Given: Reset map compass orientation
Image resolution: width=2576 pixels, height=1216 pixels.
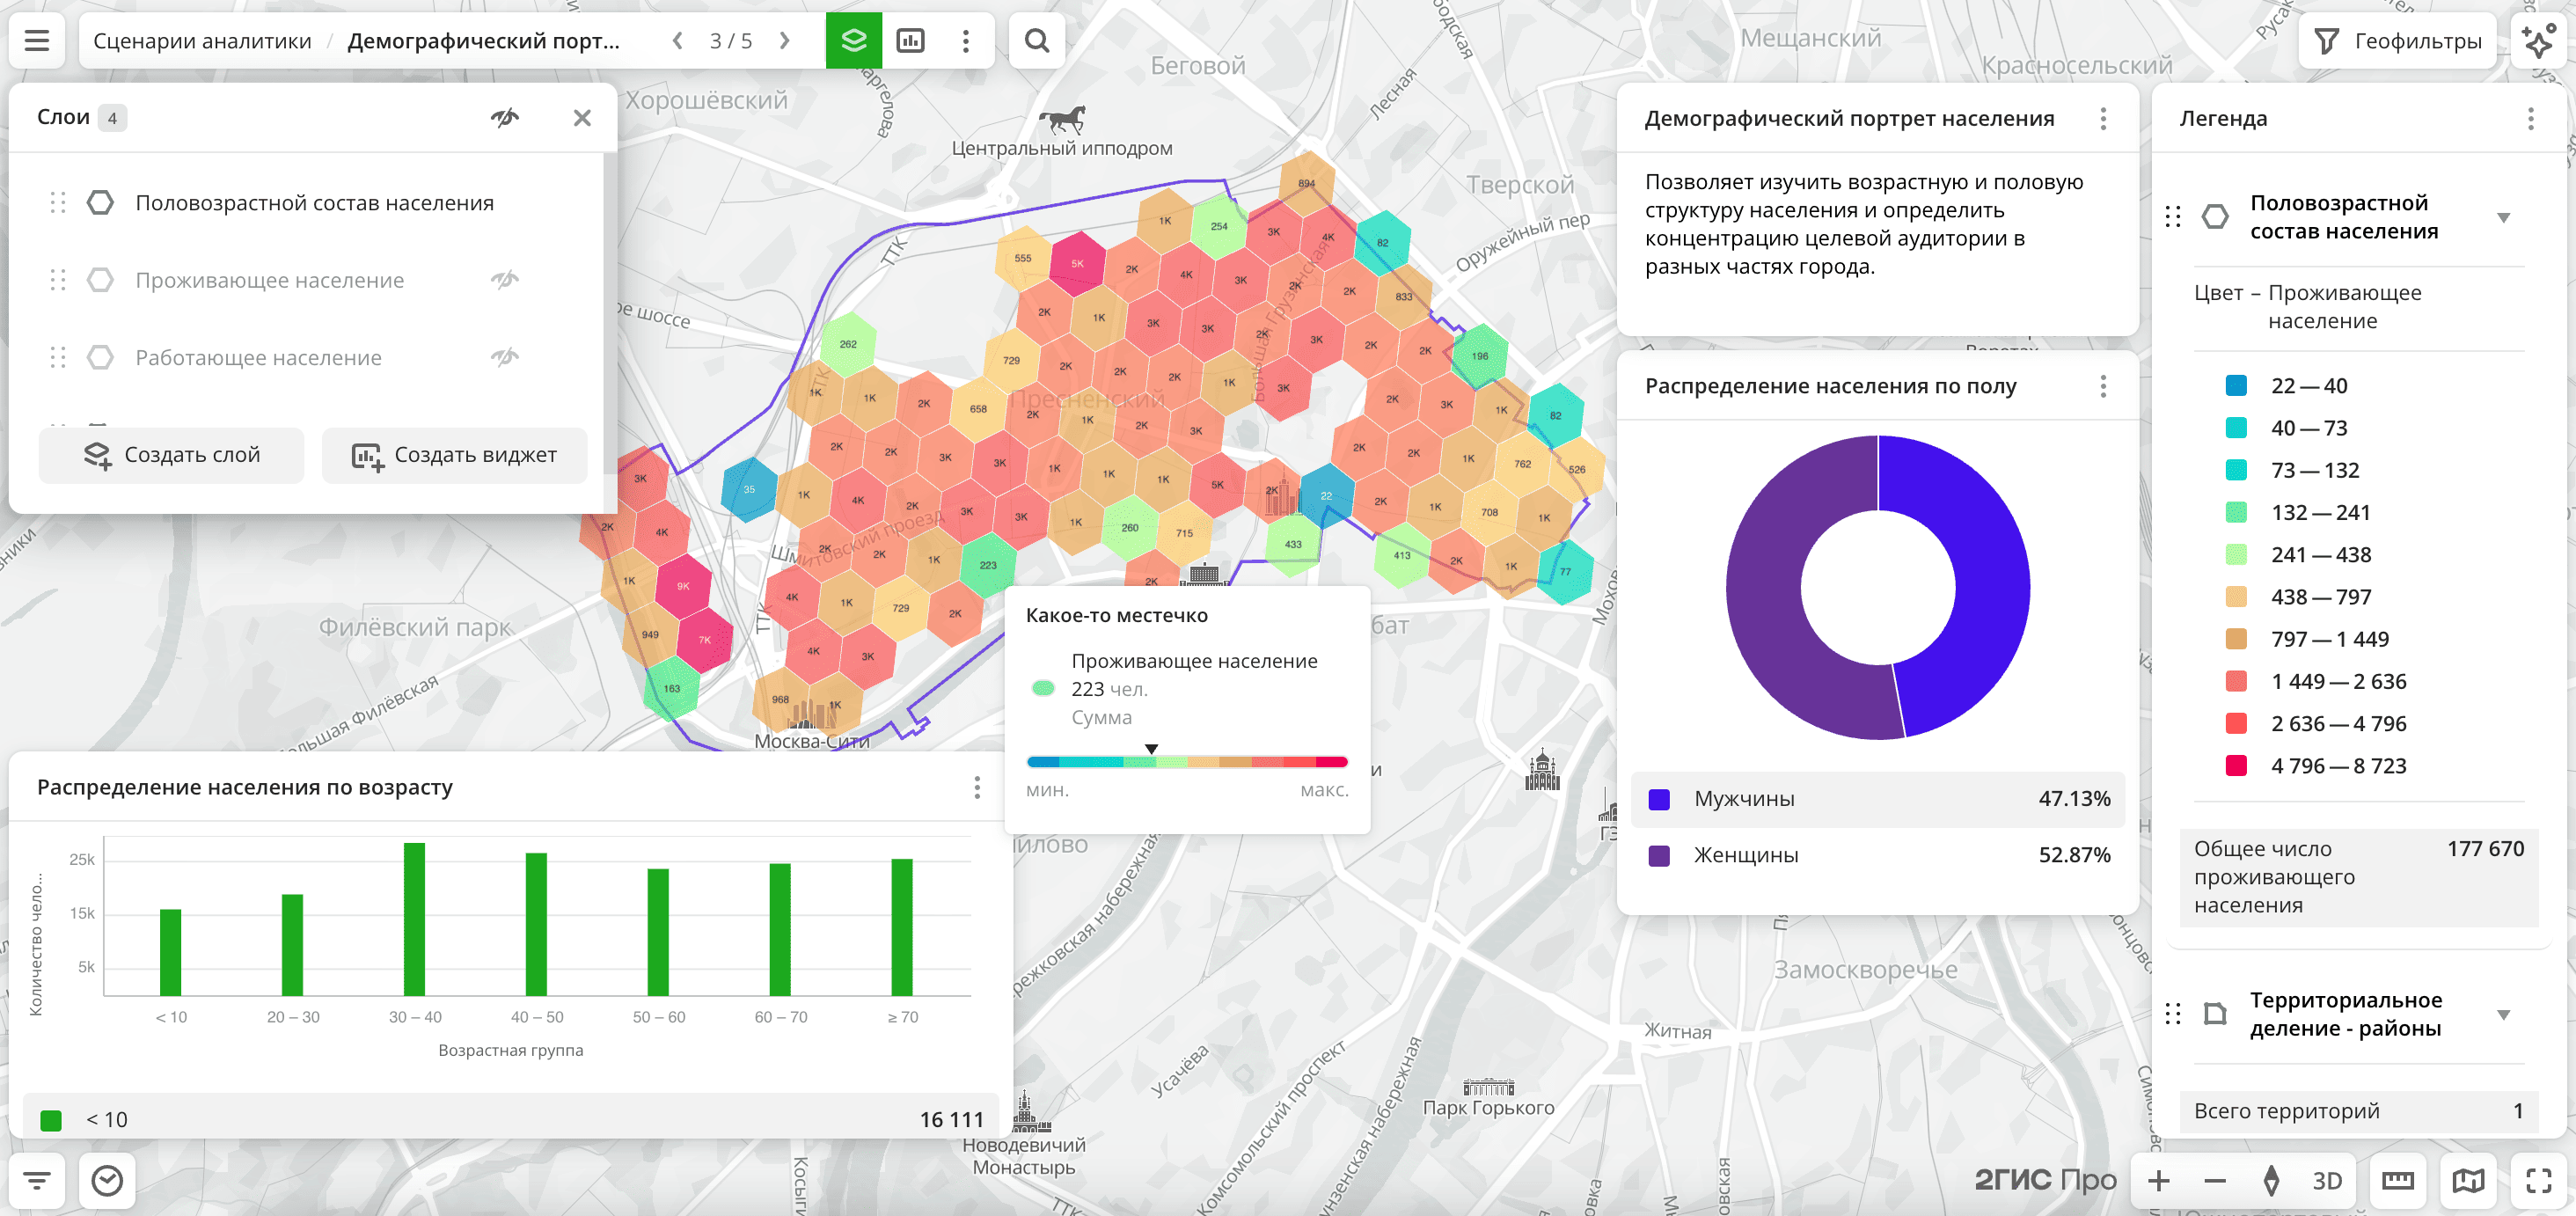Looking at the screenshot, I should [x=2271, y=1181].
